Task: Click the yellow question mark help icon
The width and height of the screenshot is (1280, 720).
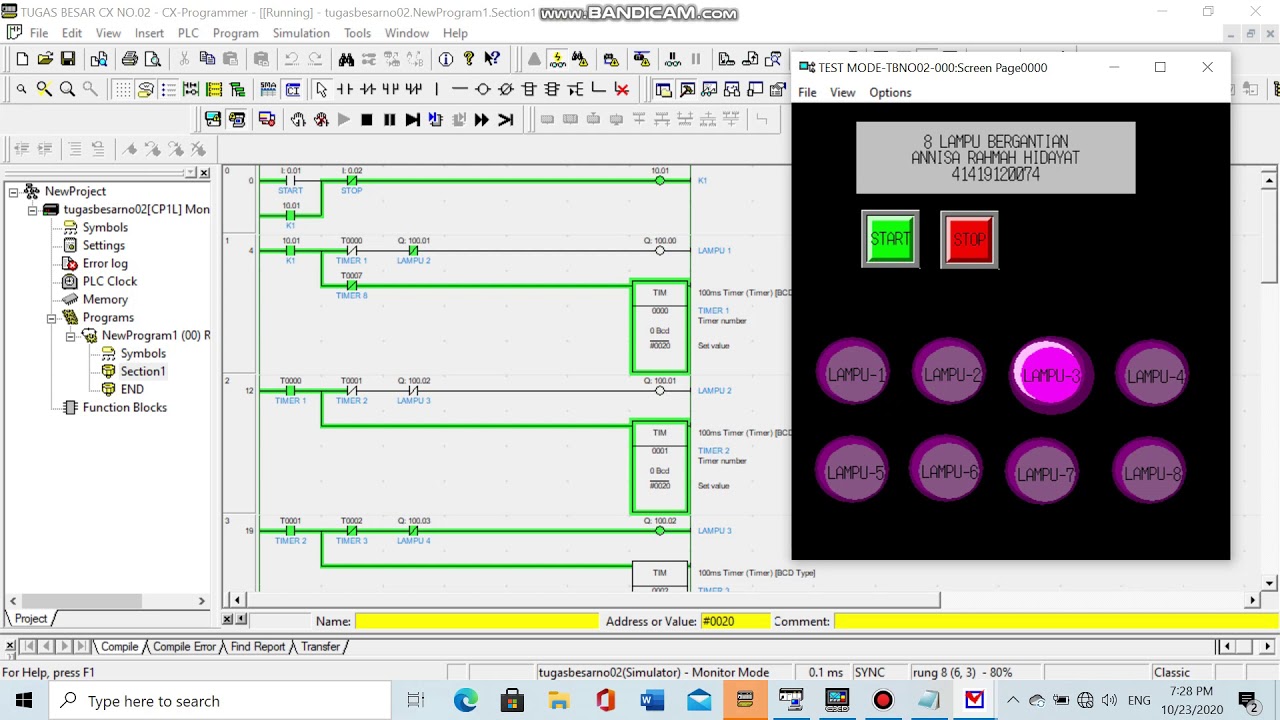Action: coord(469,59)
